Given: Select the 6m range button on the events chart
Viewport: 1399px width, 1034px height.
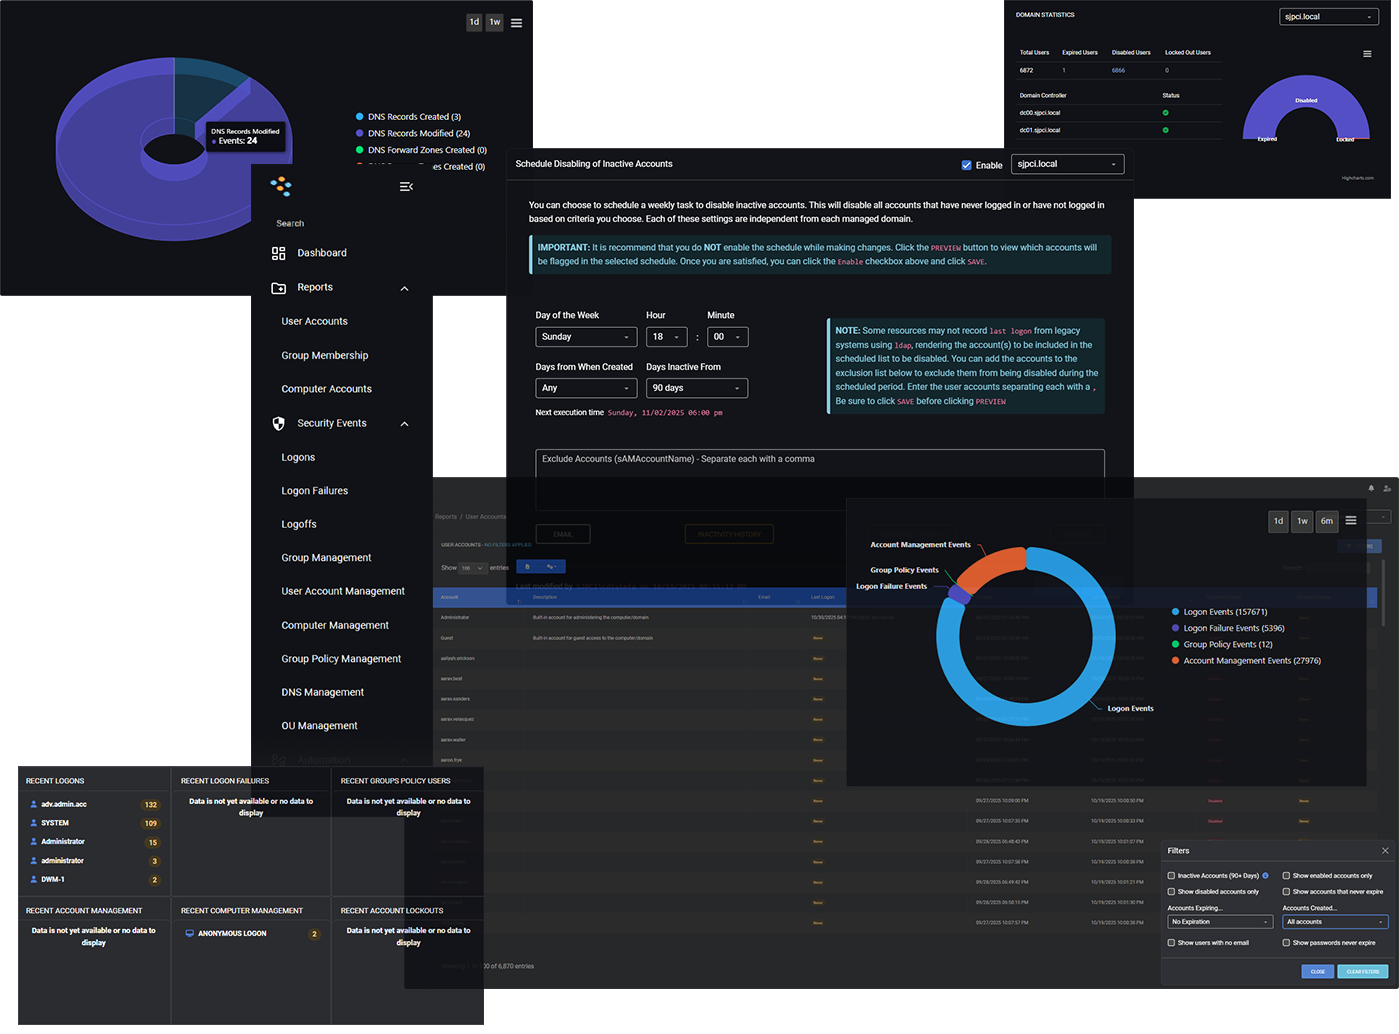Looking at the screenshot, I should coord(1326,521).
